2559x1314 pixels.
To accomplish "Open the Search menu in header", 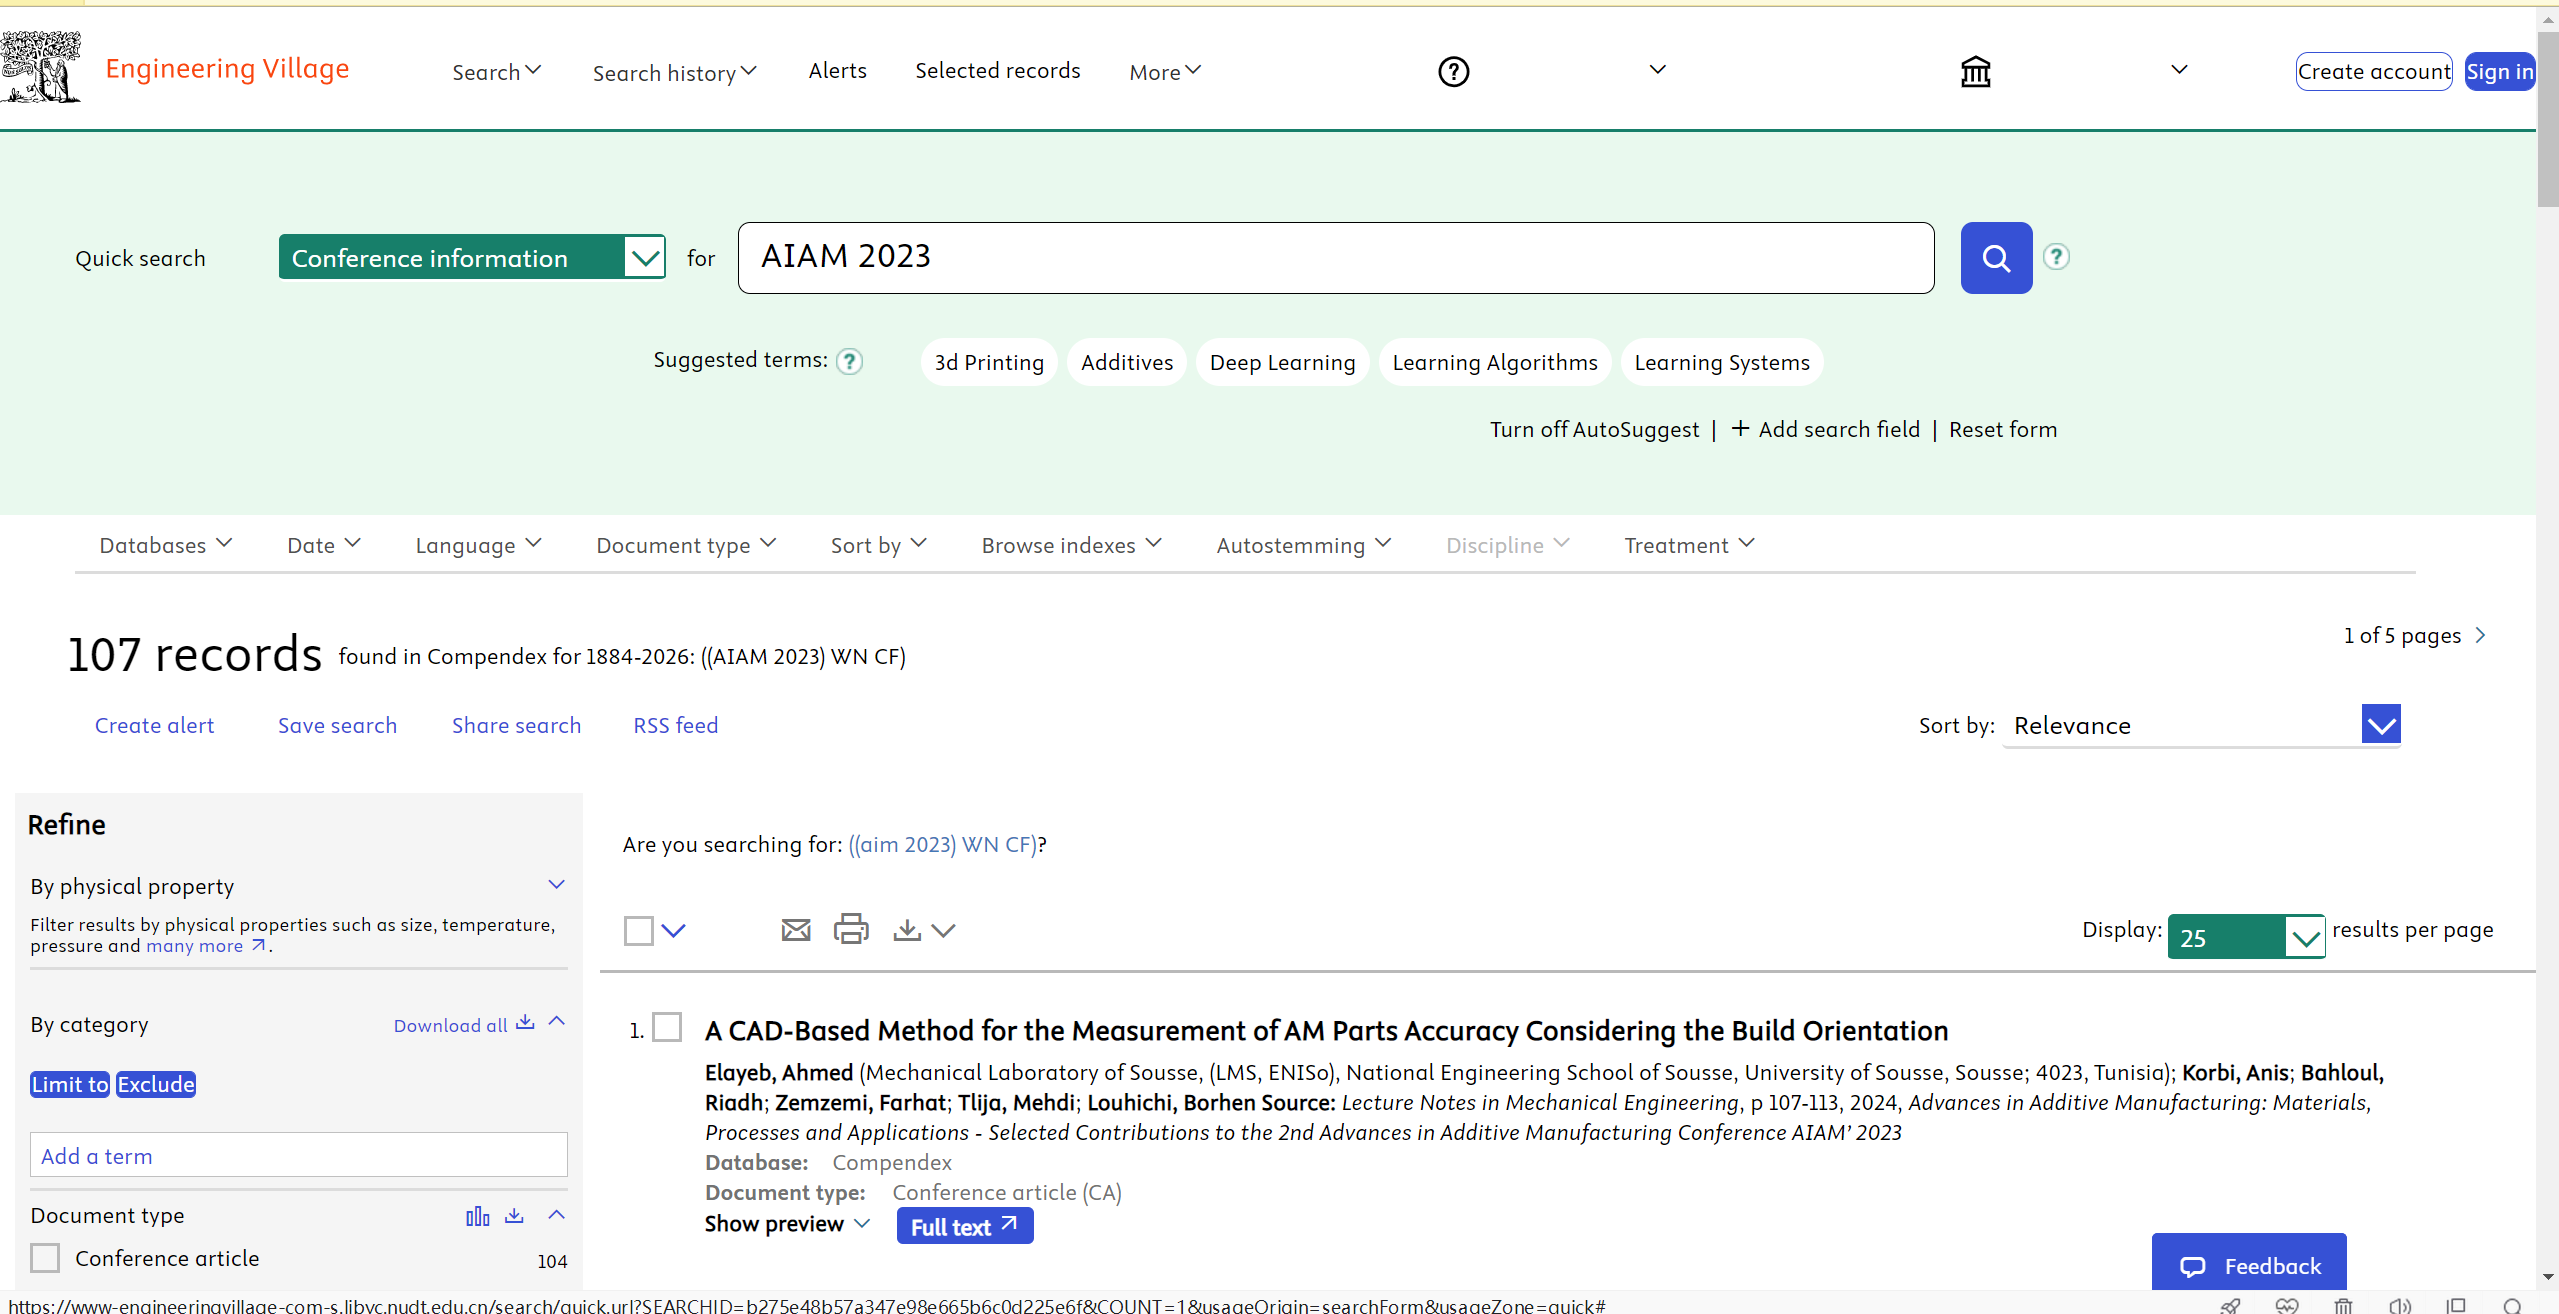I will (x=497, y=72).
